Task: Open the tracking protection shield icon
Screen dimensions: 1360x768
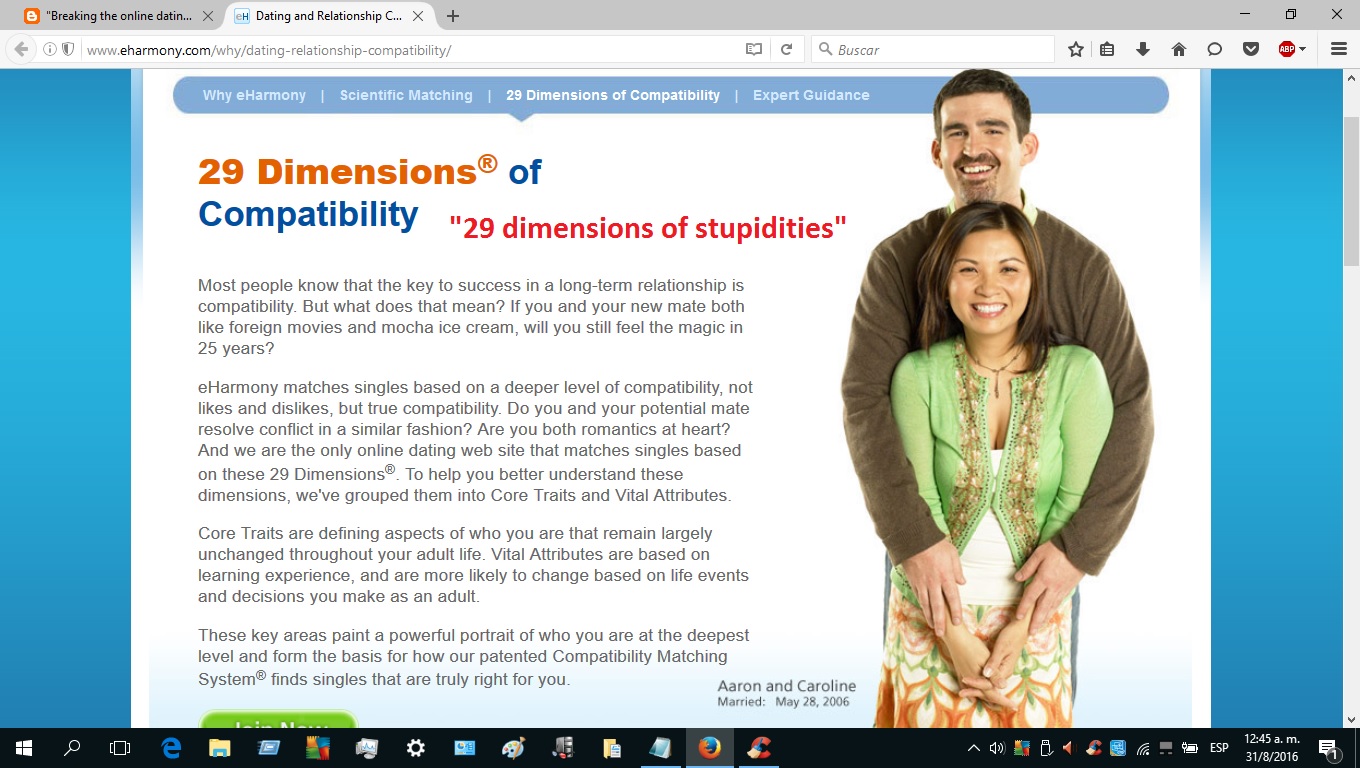Action: [68, 49]
